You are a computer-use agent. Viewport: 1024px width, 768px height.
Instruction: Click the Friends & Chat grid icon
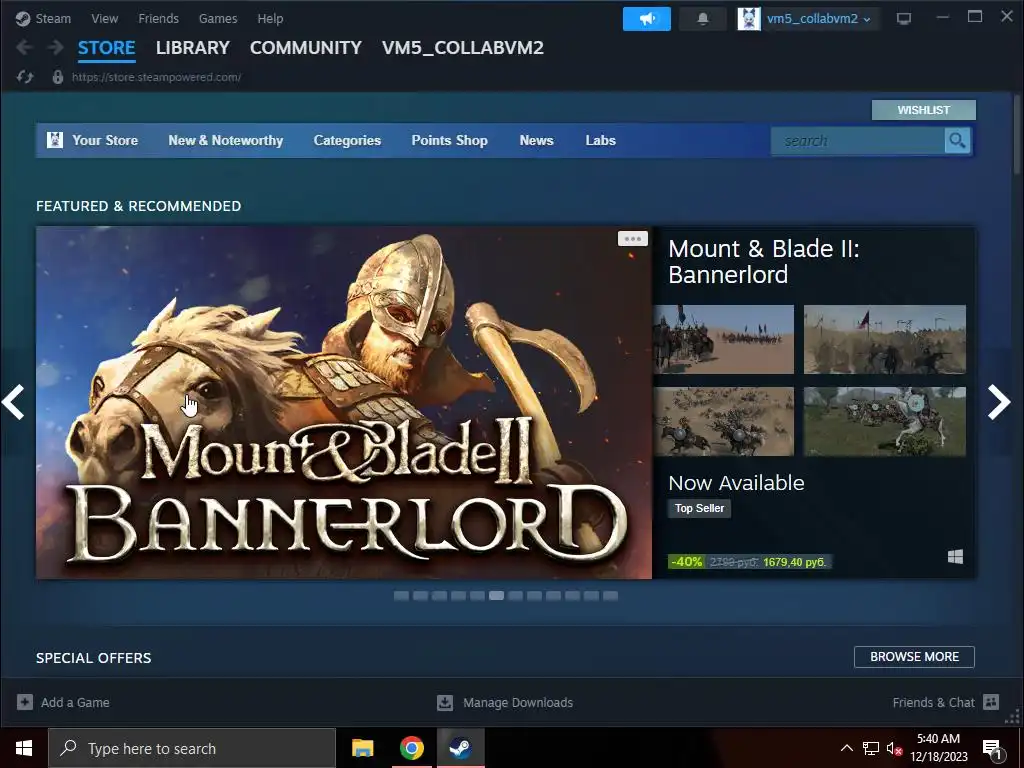point(991,702)
